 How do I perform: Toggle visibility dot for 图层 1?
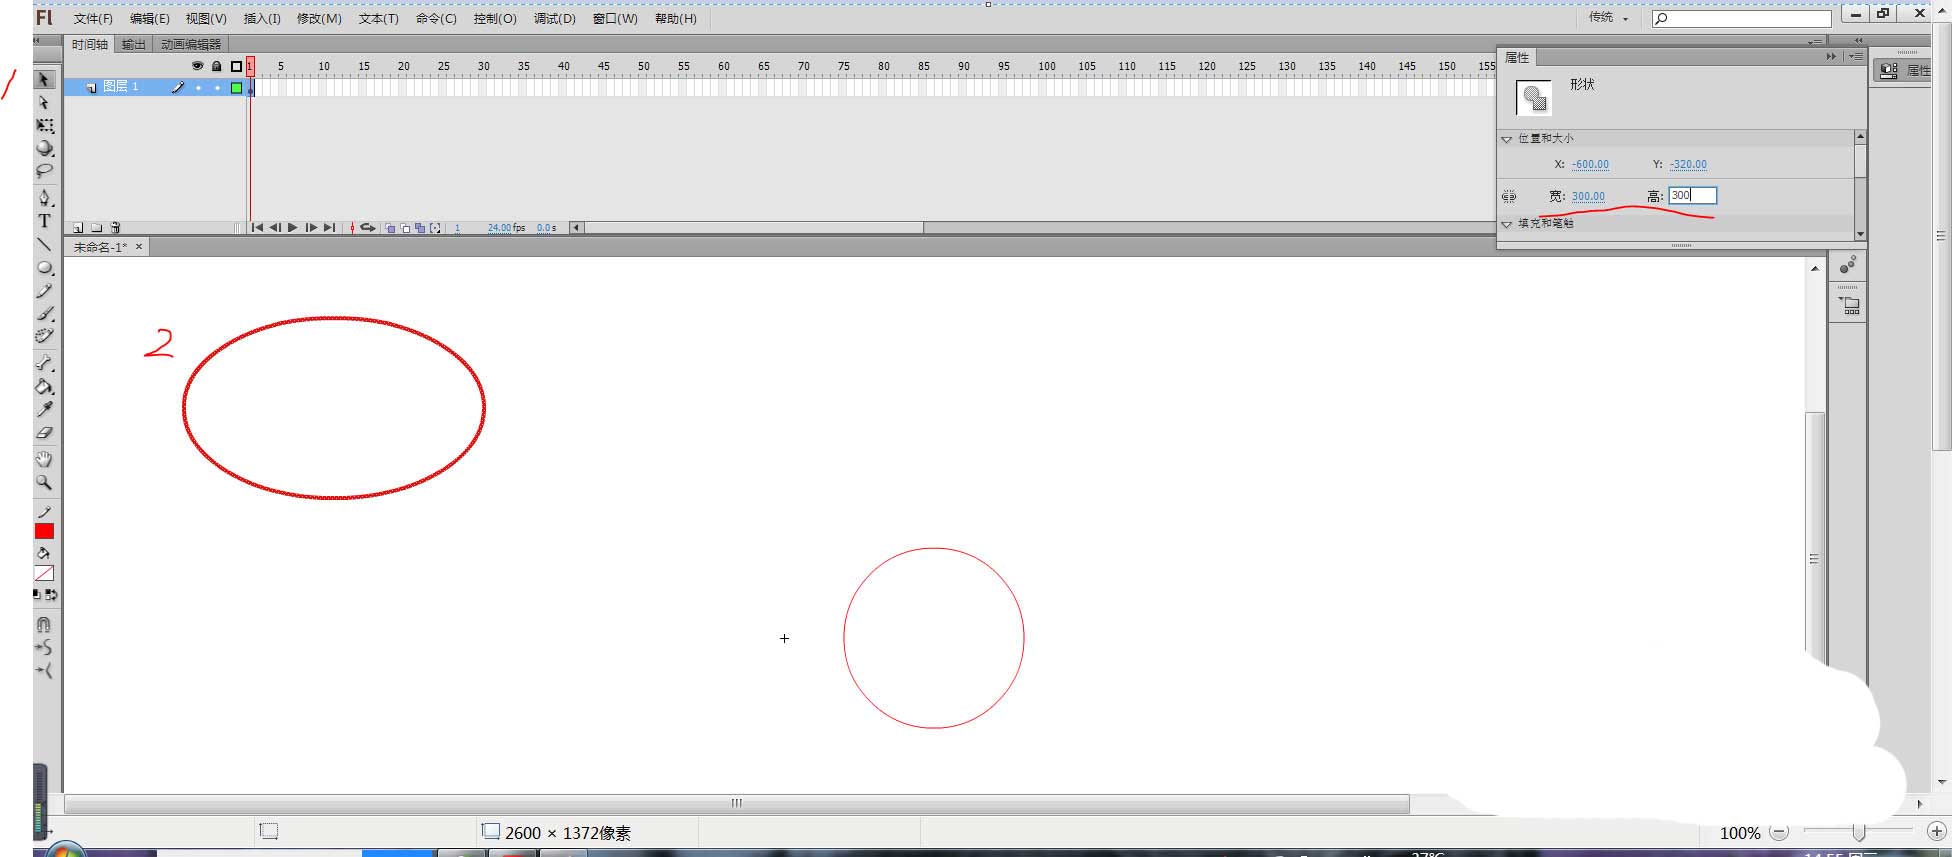(198, 88)
